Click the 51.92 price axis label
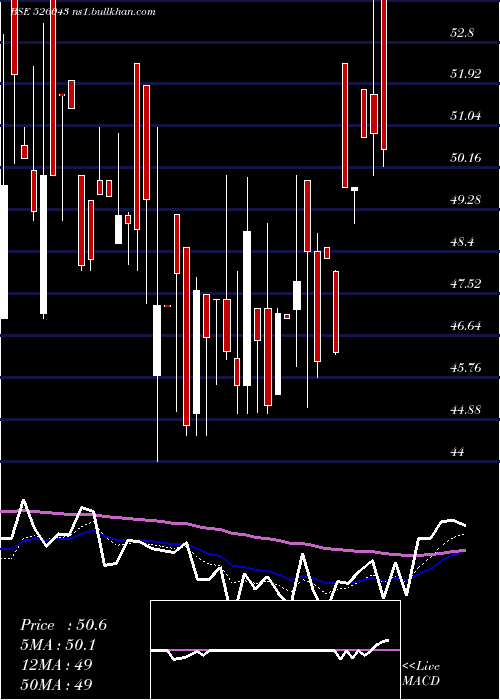Viewport: 500px width, 700px height. coord(466,74)
